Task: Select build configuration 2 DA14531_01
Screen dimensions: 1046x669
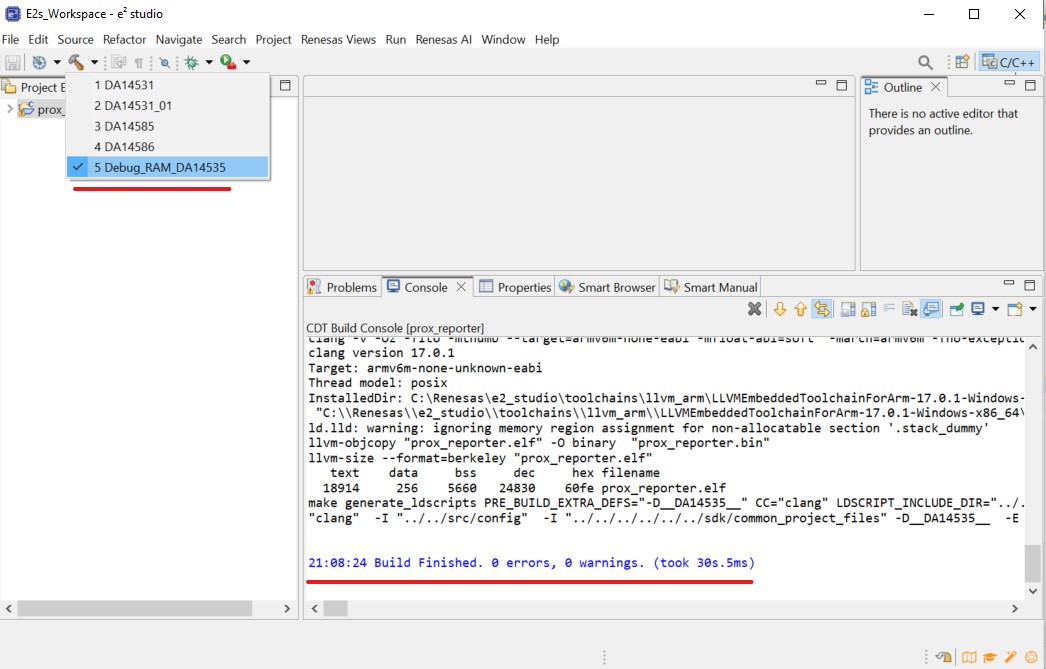Action: [167, 105]
